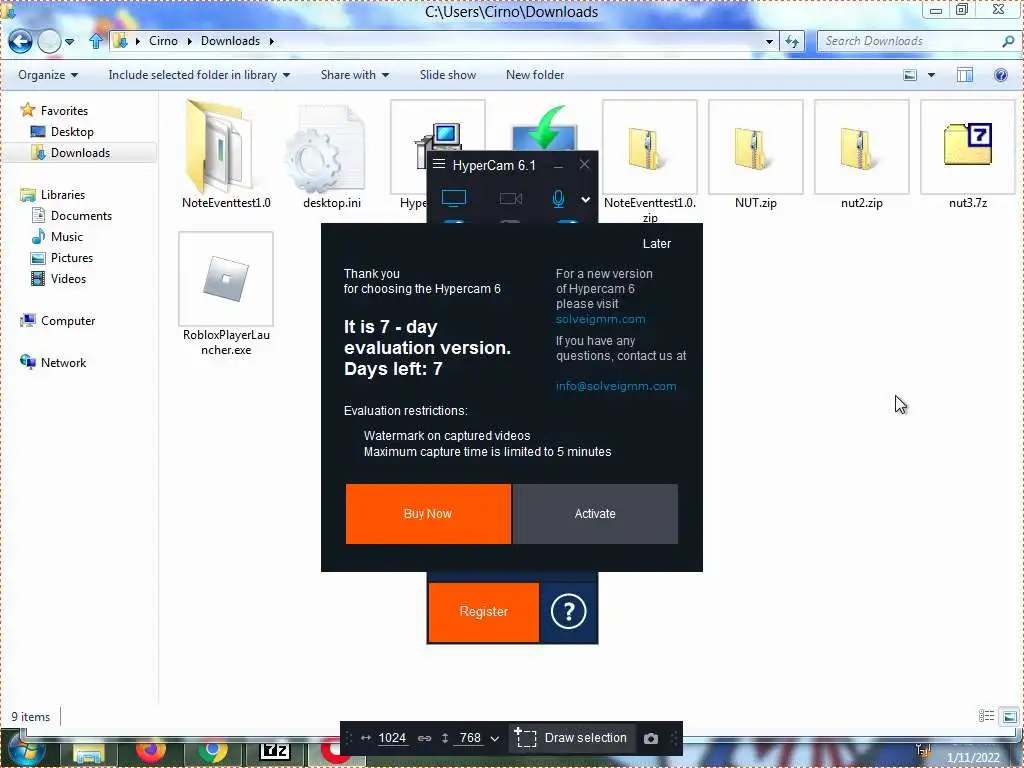Select Network in the navigation pane
This screenshot has height=768, width=1024.
tap(63, 362)
